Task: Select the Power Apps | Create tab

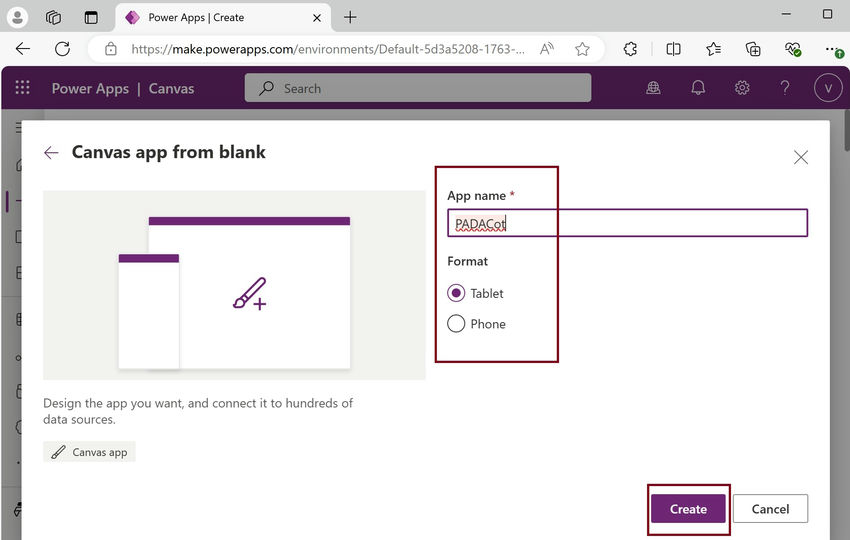Action: click(x=223, y=18)
